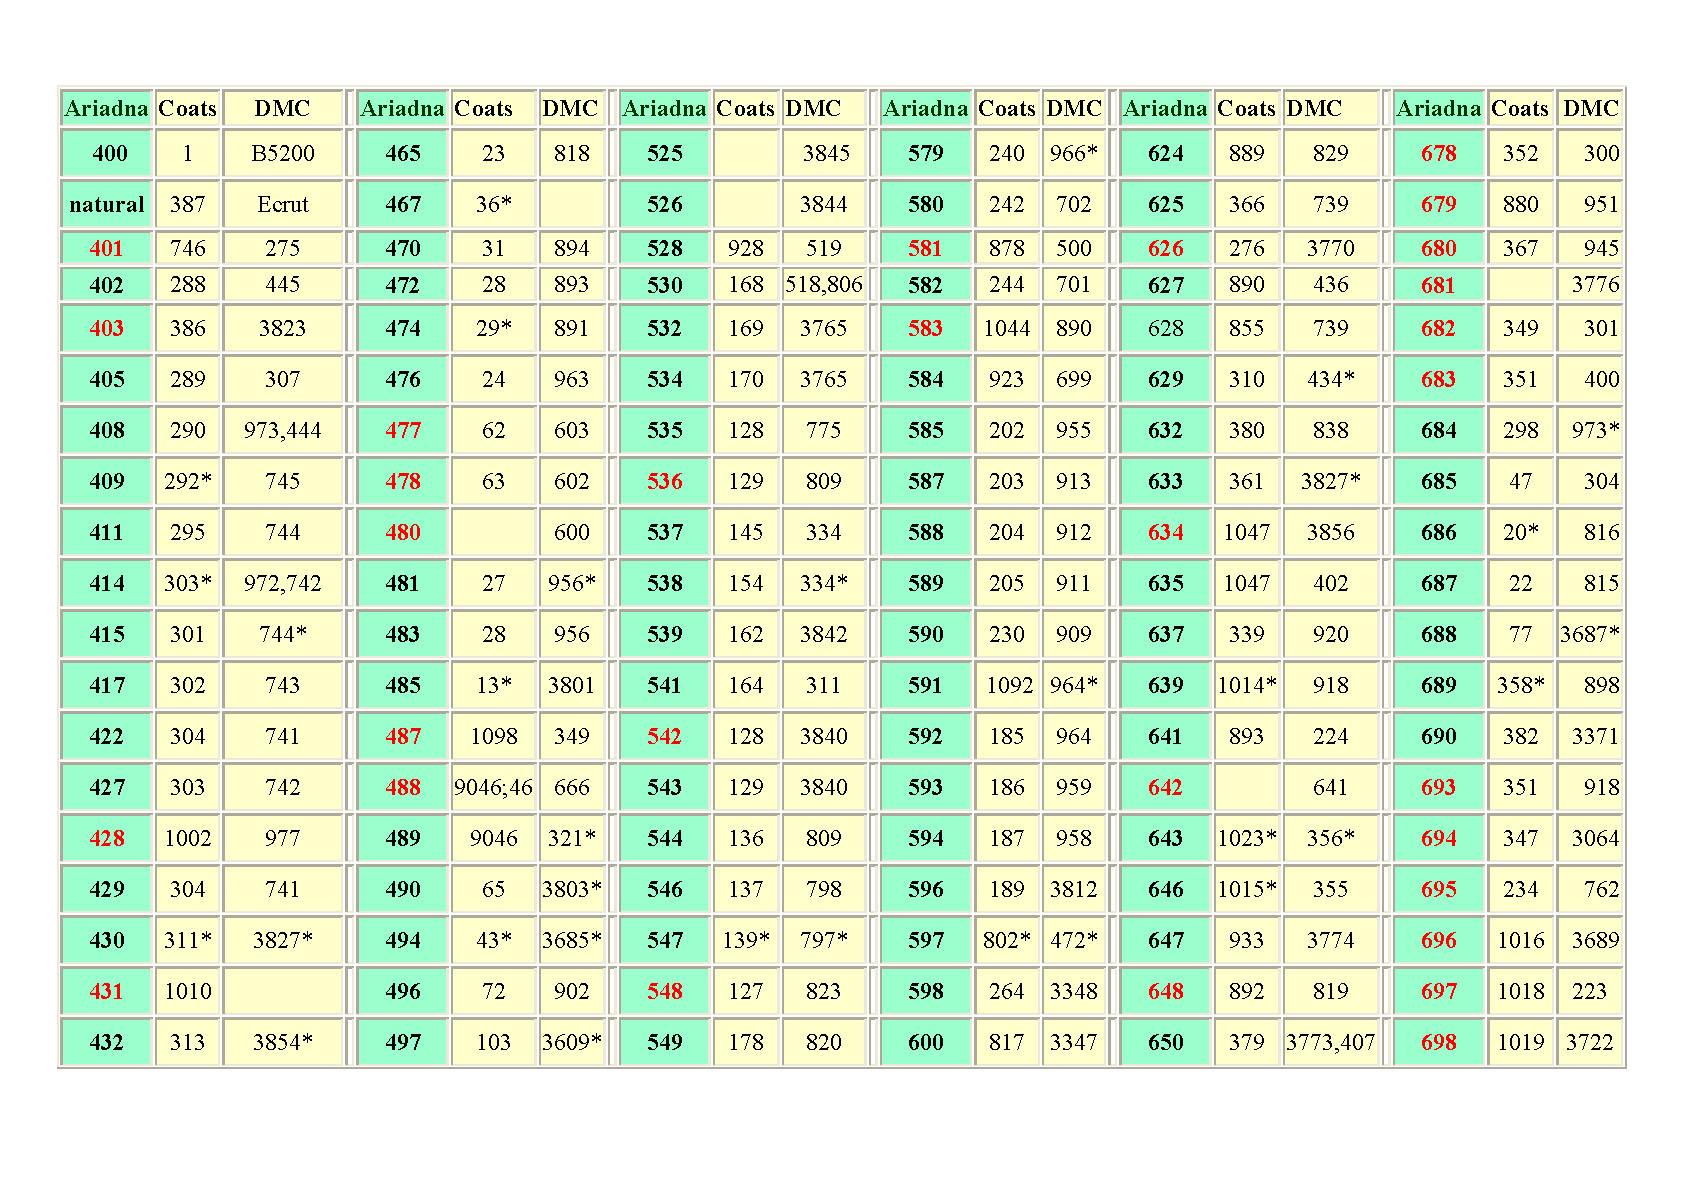Image resolution: width=1684 pixels, height=1189 pixels.
Task: Click the "3774" DMC cell
Action: click(1331, 941)
